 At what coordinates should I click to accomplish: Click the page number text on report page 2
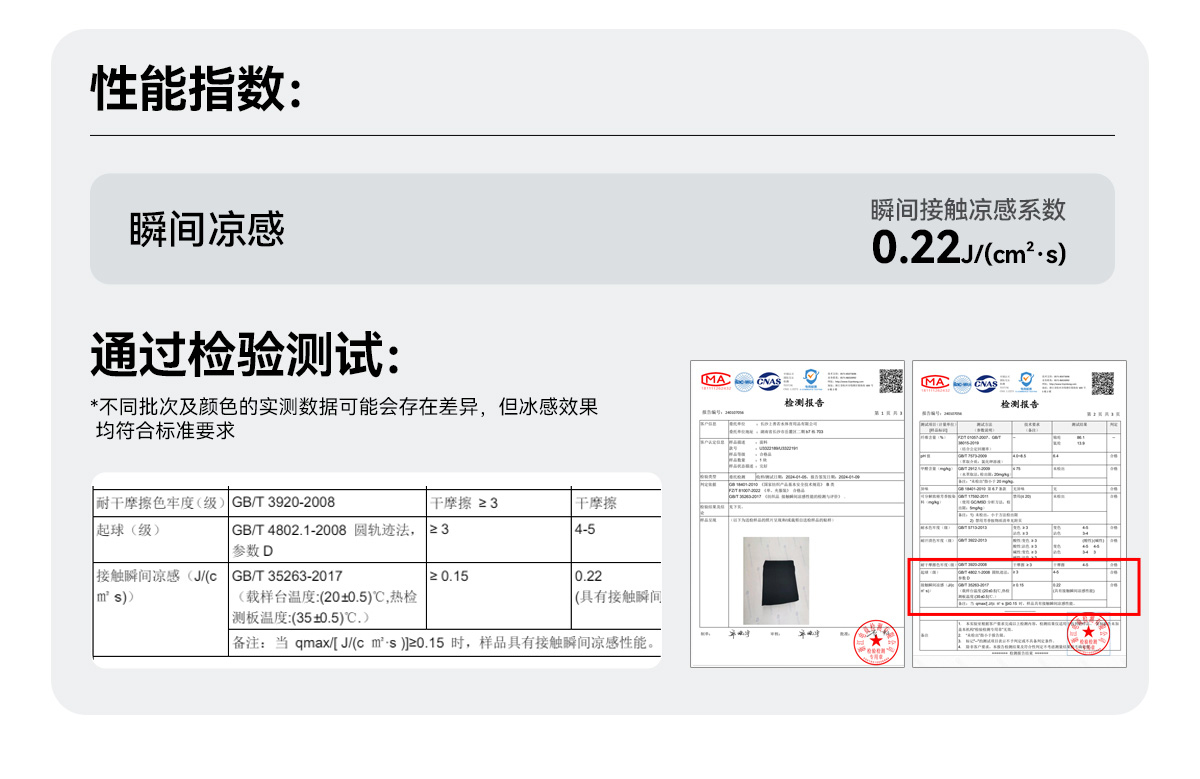[x=1101, y=414]
